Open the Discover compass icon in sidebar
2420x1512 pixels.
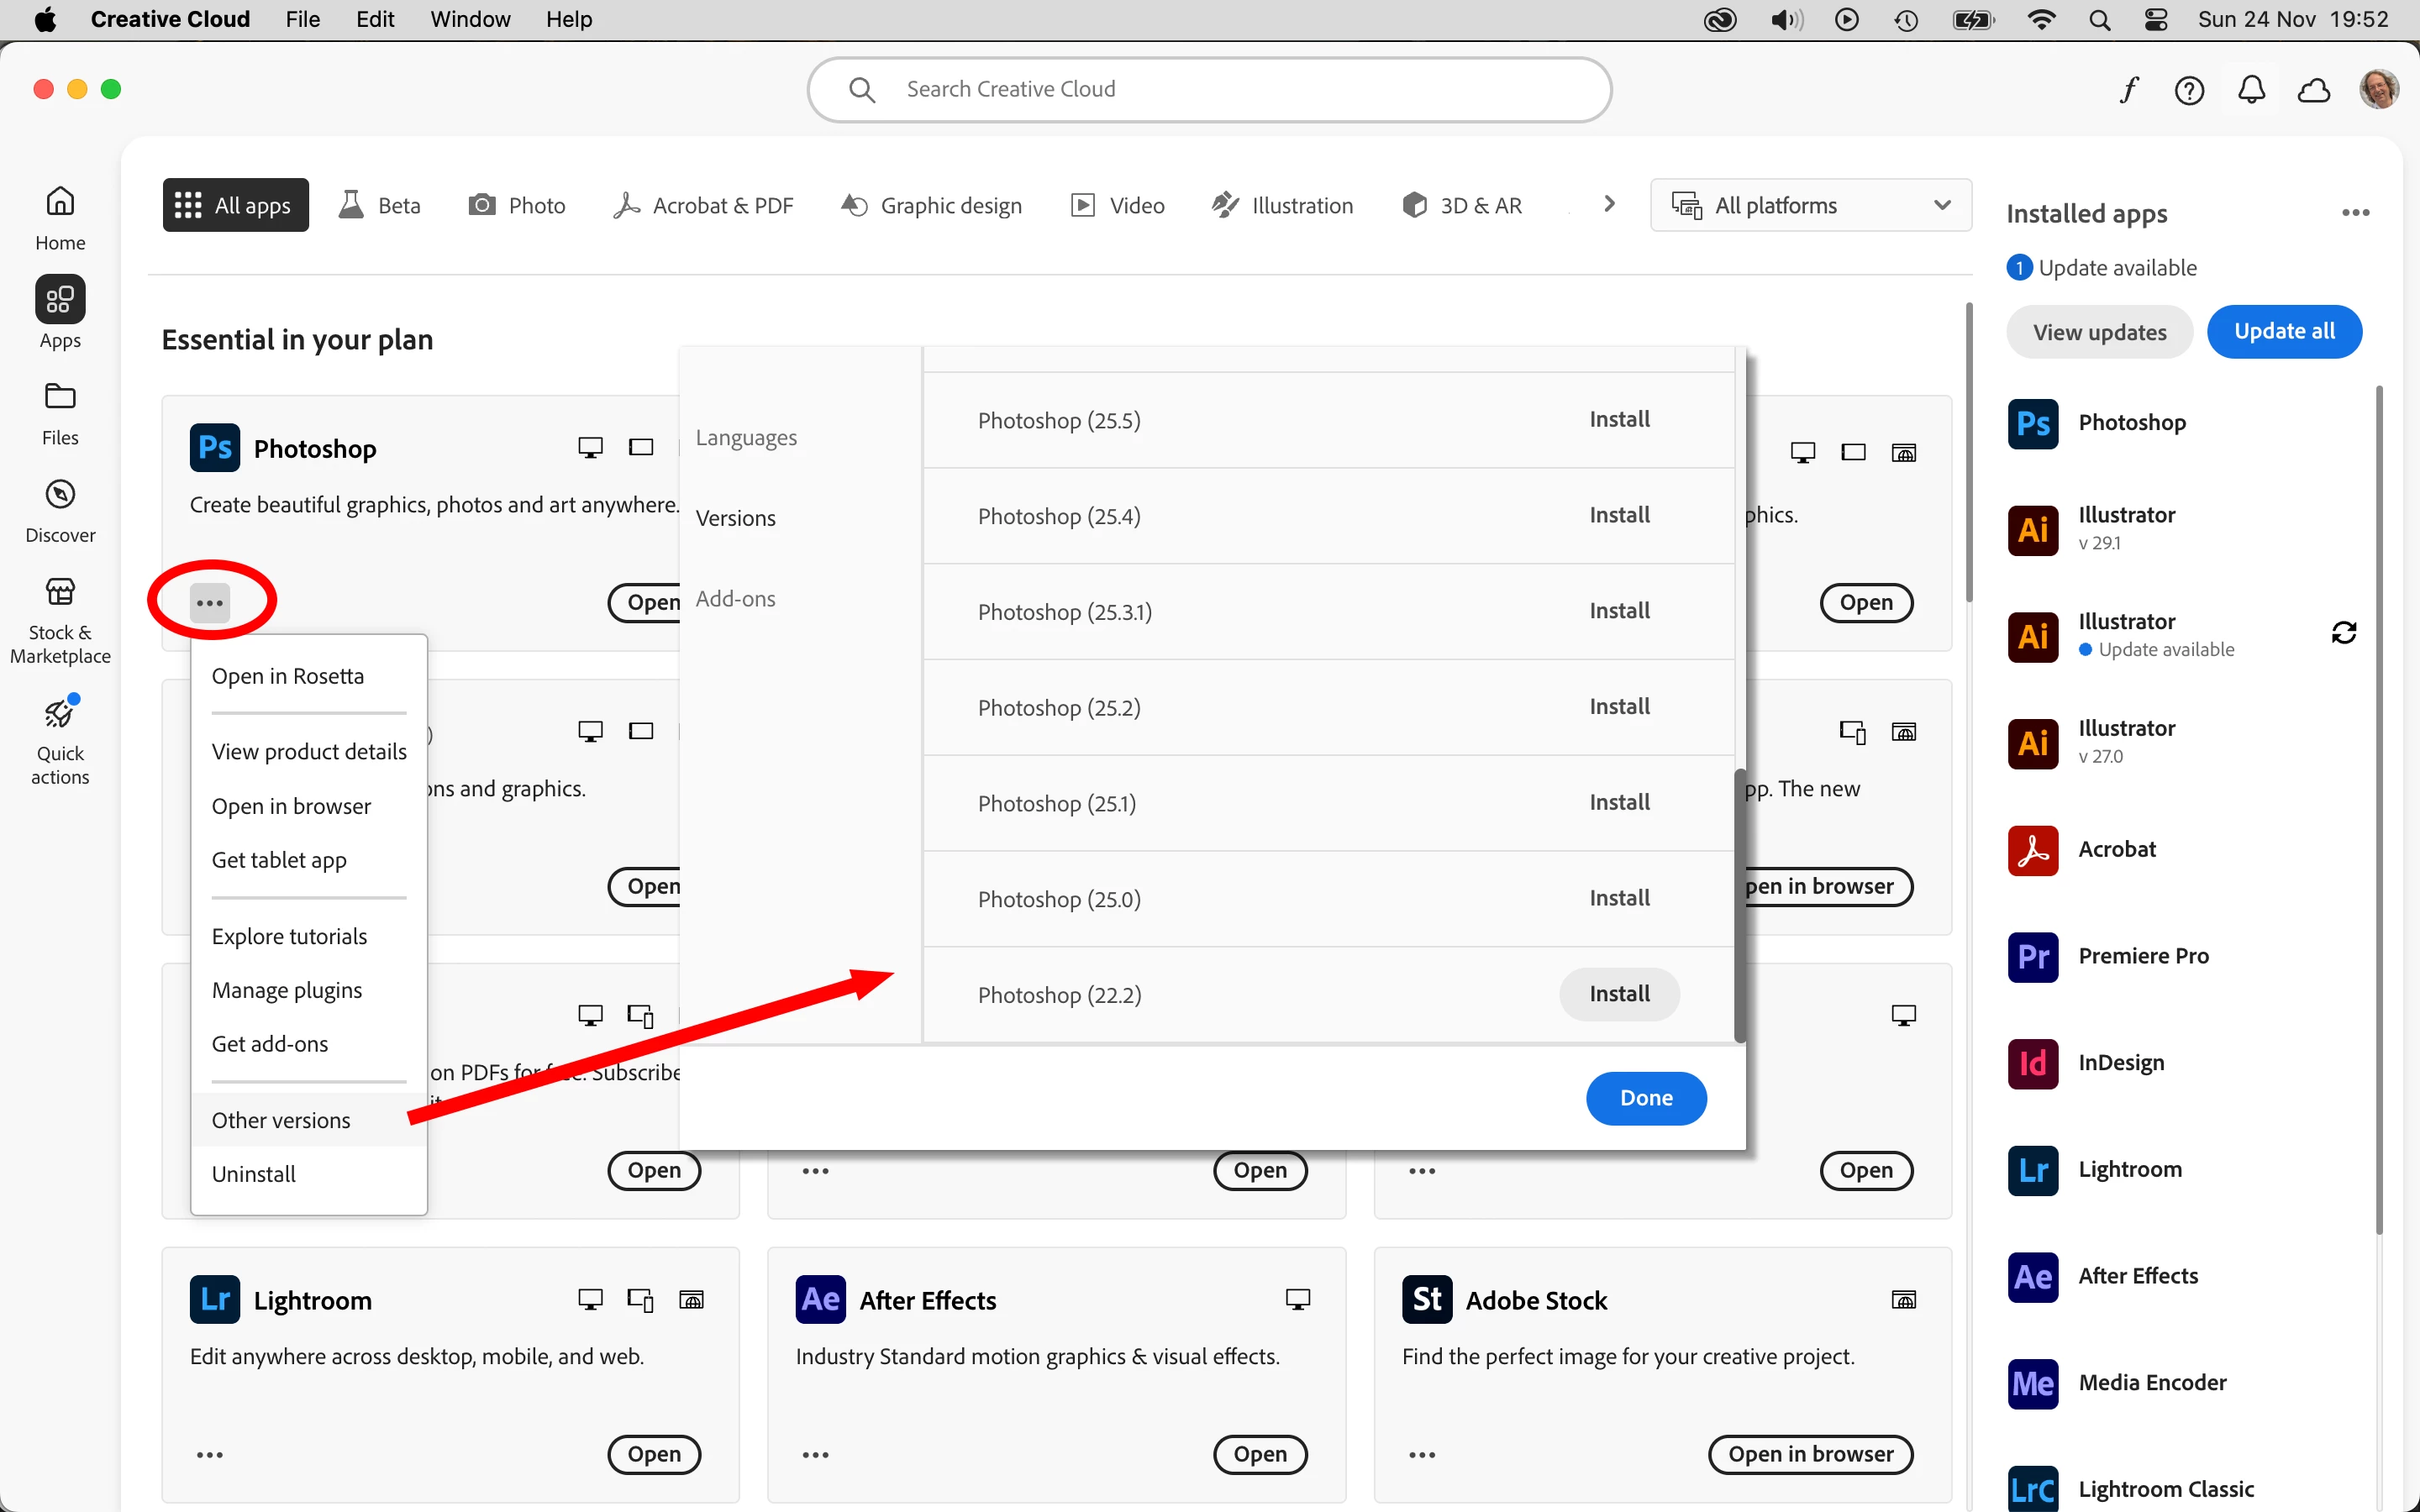(60, 495)
